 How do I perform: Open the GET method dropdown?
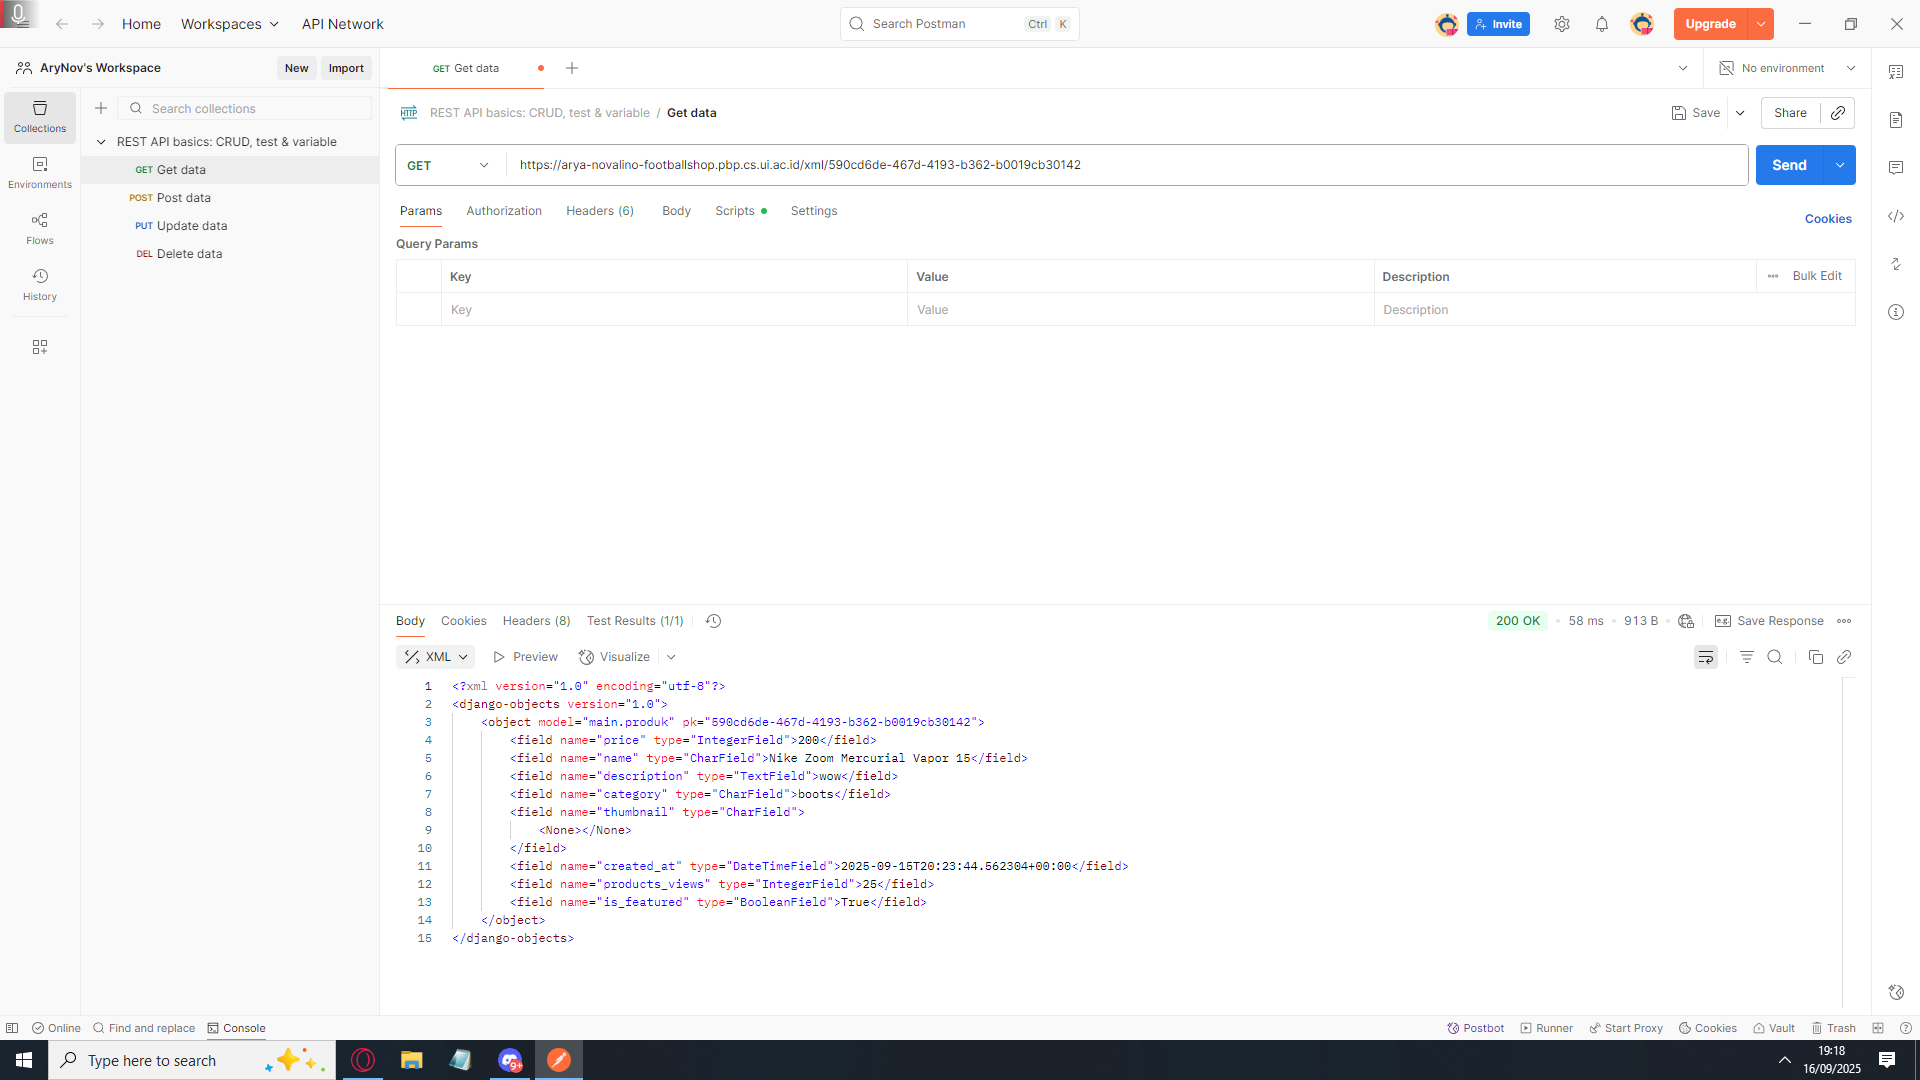coord(449,165)
